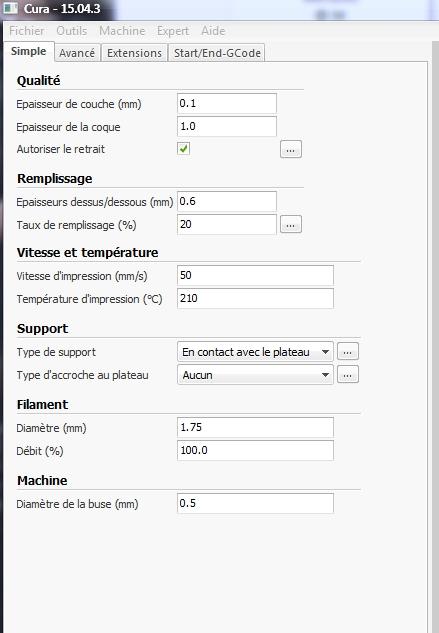
Task: Expand the Type d'accroche au plateau dropdown
Action: [255, 375]
